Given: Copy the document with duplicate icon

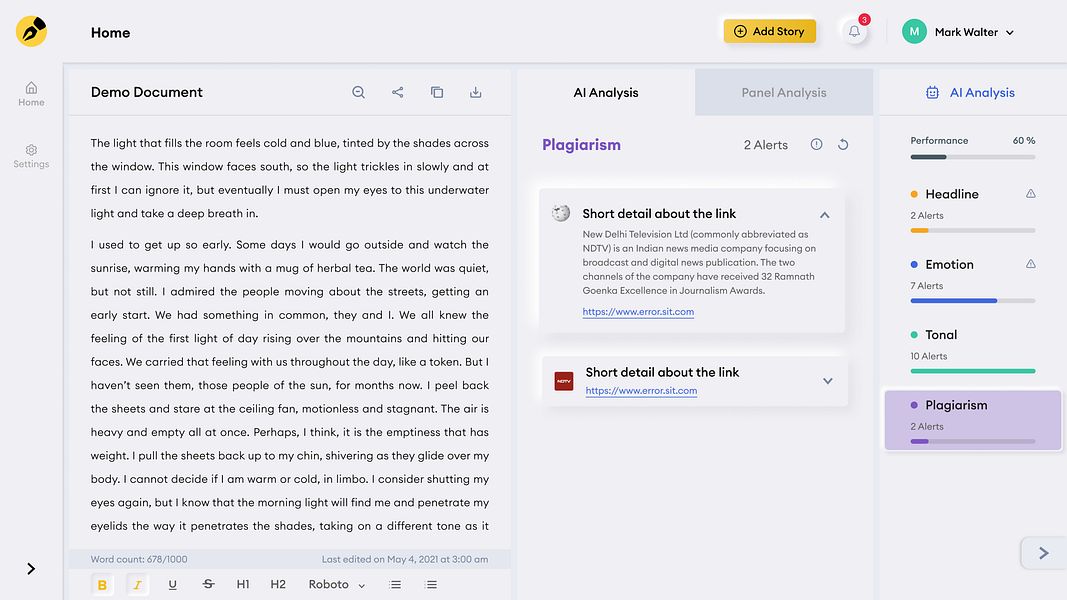Looking at the screenshot, I should (x=437, y=93).
